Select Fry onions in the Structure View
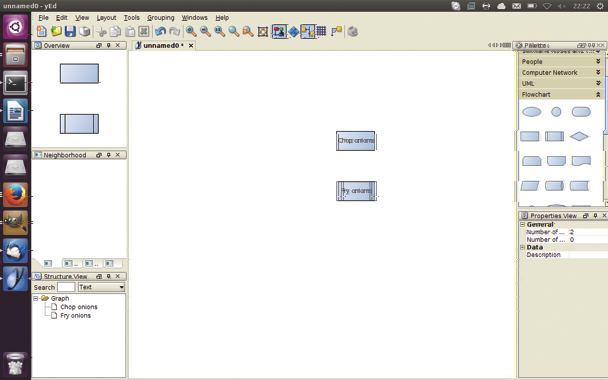 (x=75, y=316)
